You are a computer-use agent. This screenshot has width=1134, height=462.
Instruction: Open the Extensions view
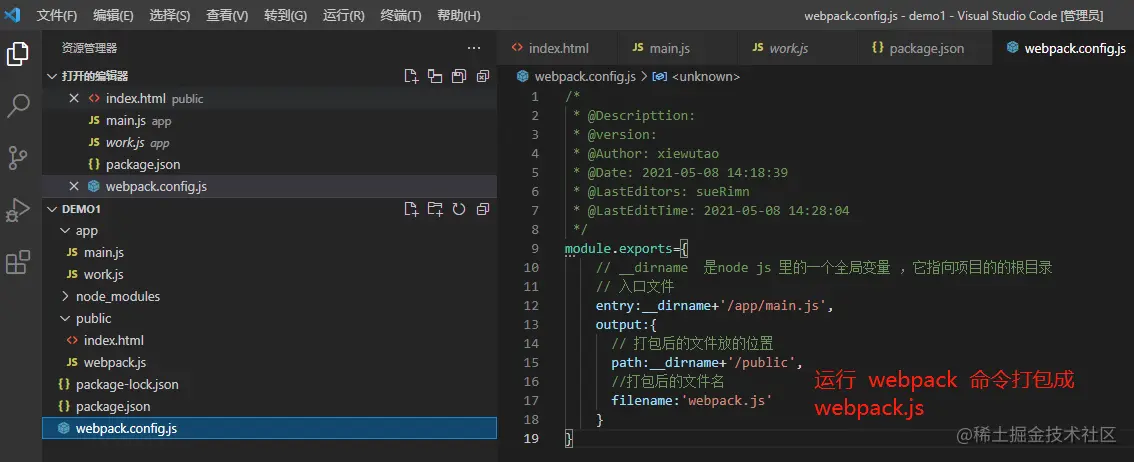[x=17, y=262]
